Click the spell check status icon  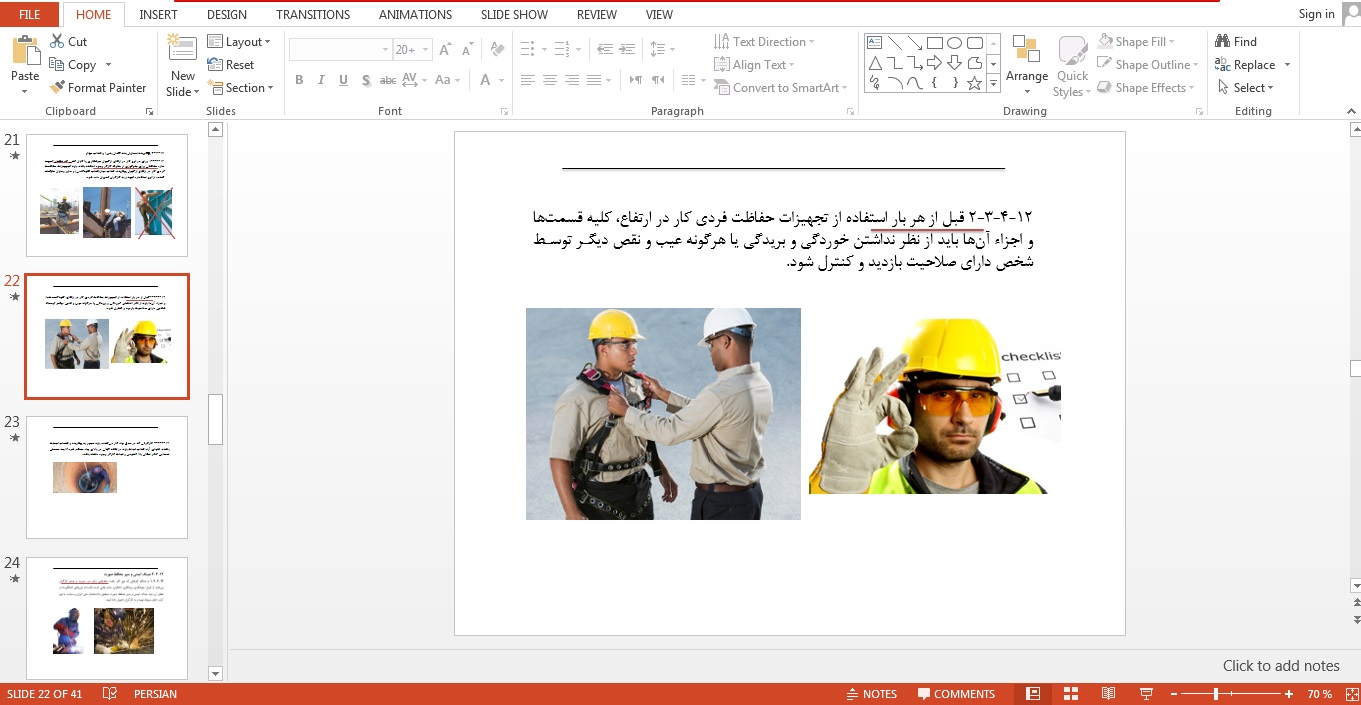110,694
